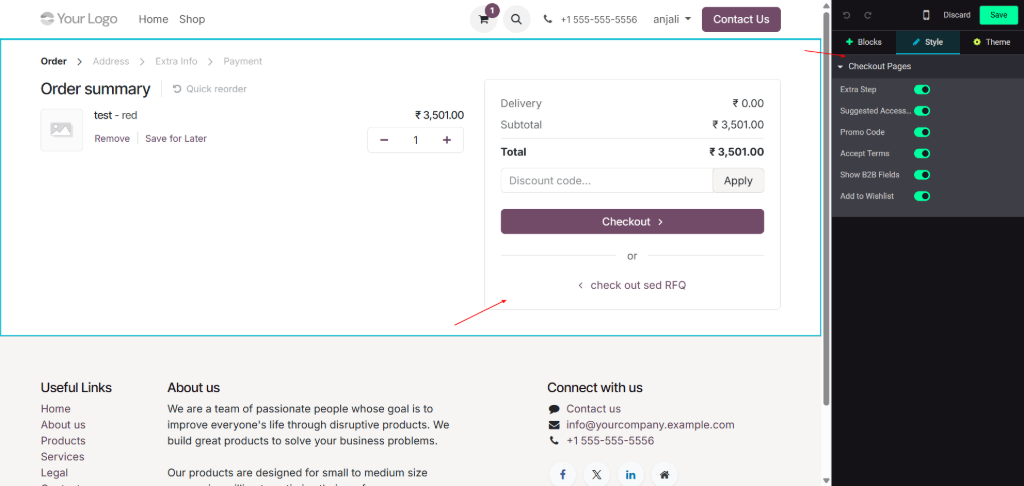Click the search magnifier icon
Viewport: 1024px width, 486px height.
(x=516, y=19)
